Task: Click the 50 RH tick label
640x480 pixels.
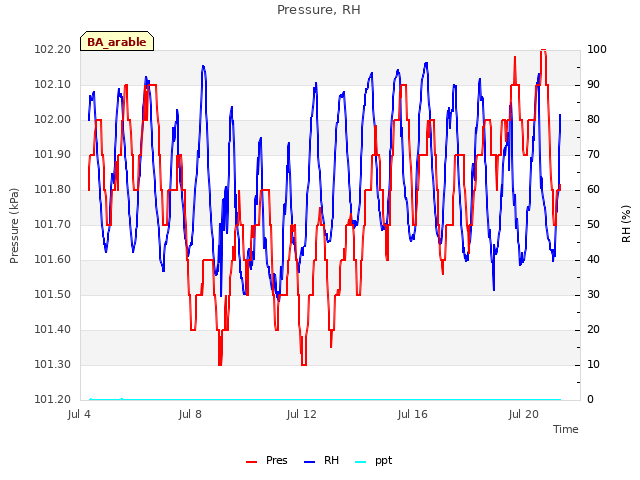Action: point(593,225)
